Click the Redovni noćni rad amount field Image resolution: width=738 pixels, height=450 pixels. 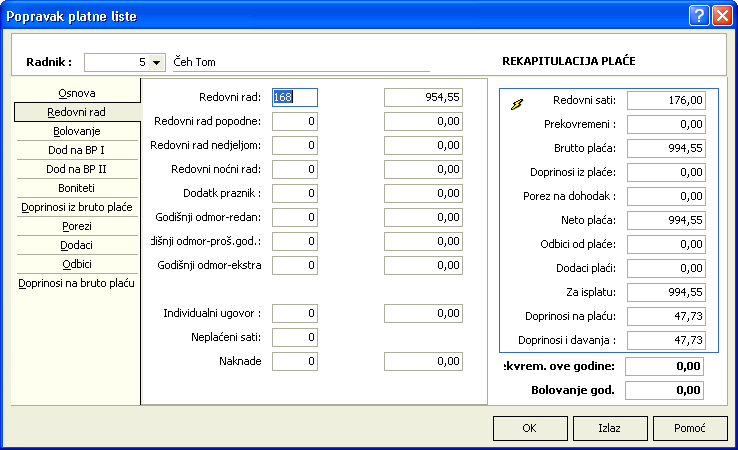click(424, 169)
